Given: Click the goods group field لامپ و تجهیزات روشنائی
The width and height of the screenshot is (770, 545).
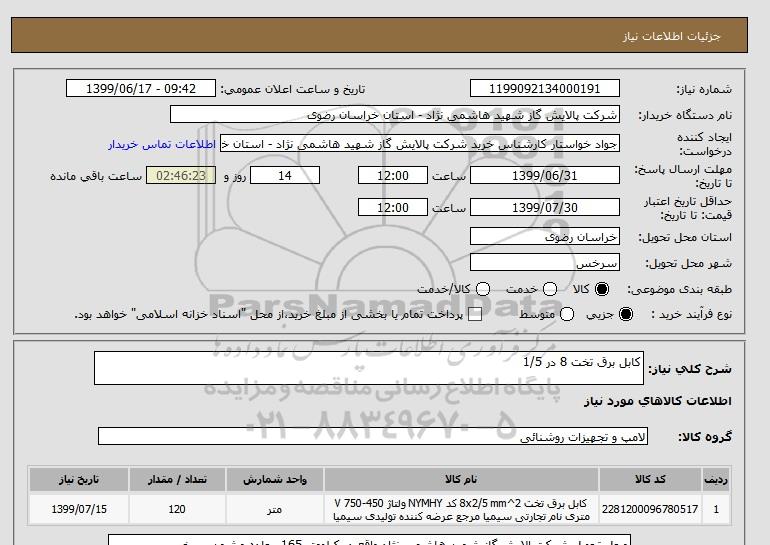Looking at the screenshot, I should (x=373, y=436).
